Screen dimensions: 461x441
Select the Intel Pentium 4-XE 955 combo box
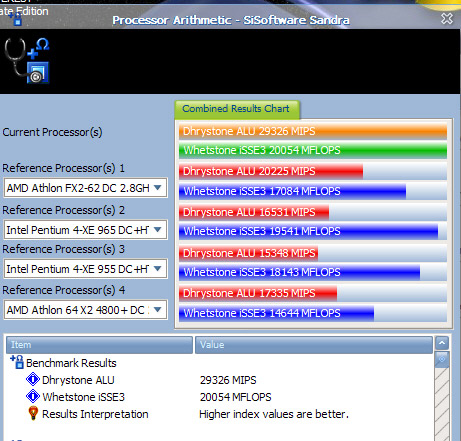(x=85, y=269)
